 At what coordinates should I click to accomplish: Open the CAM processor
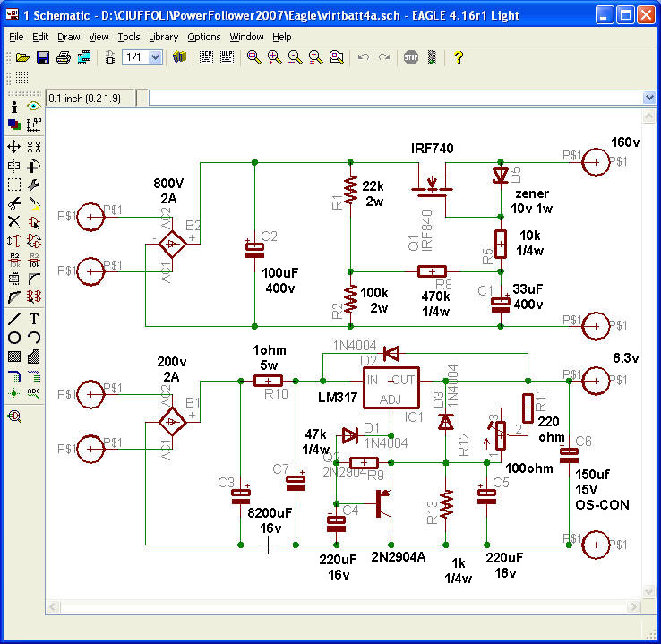(84, 57)
